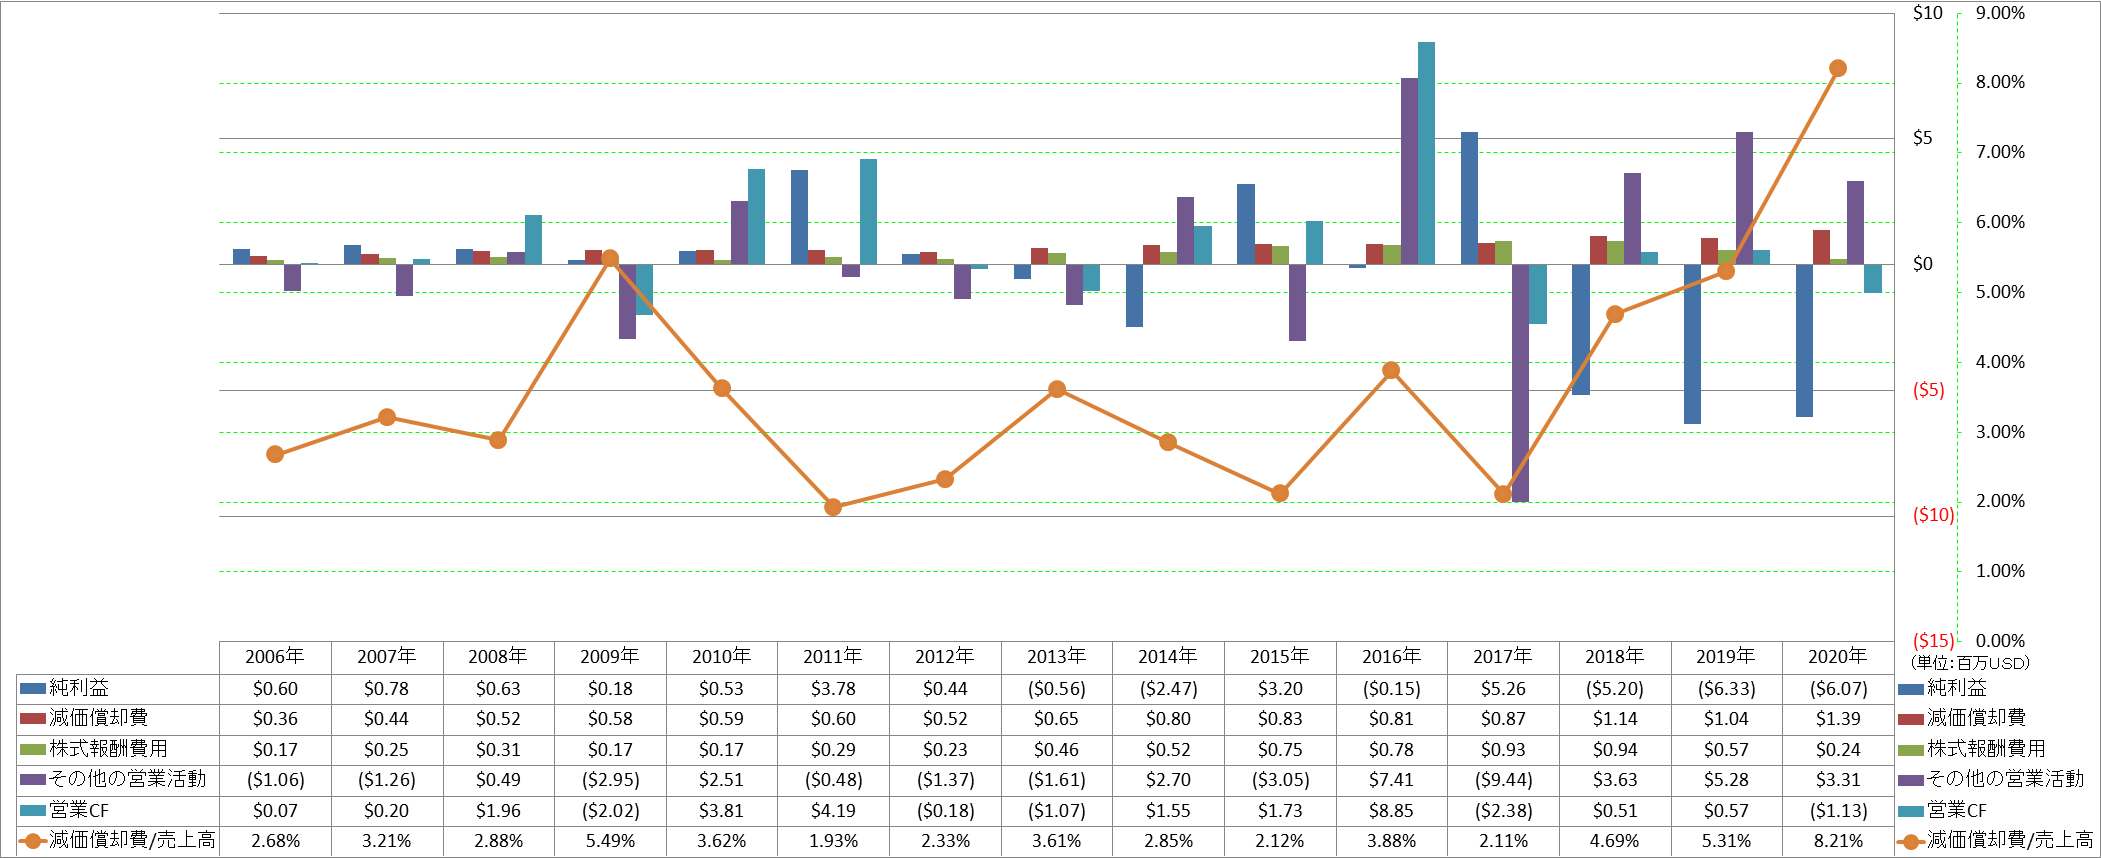Click the 5.00% right axis label
This screenshot has width=2101, height=858.
(2000, 292)
